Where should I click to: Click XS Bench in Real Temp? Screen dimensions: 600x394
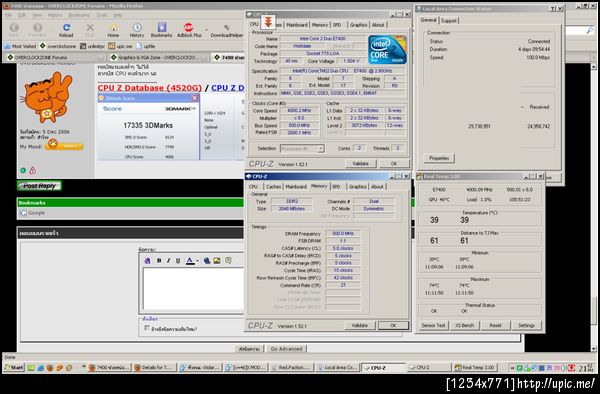coord(465,325)
